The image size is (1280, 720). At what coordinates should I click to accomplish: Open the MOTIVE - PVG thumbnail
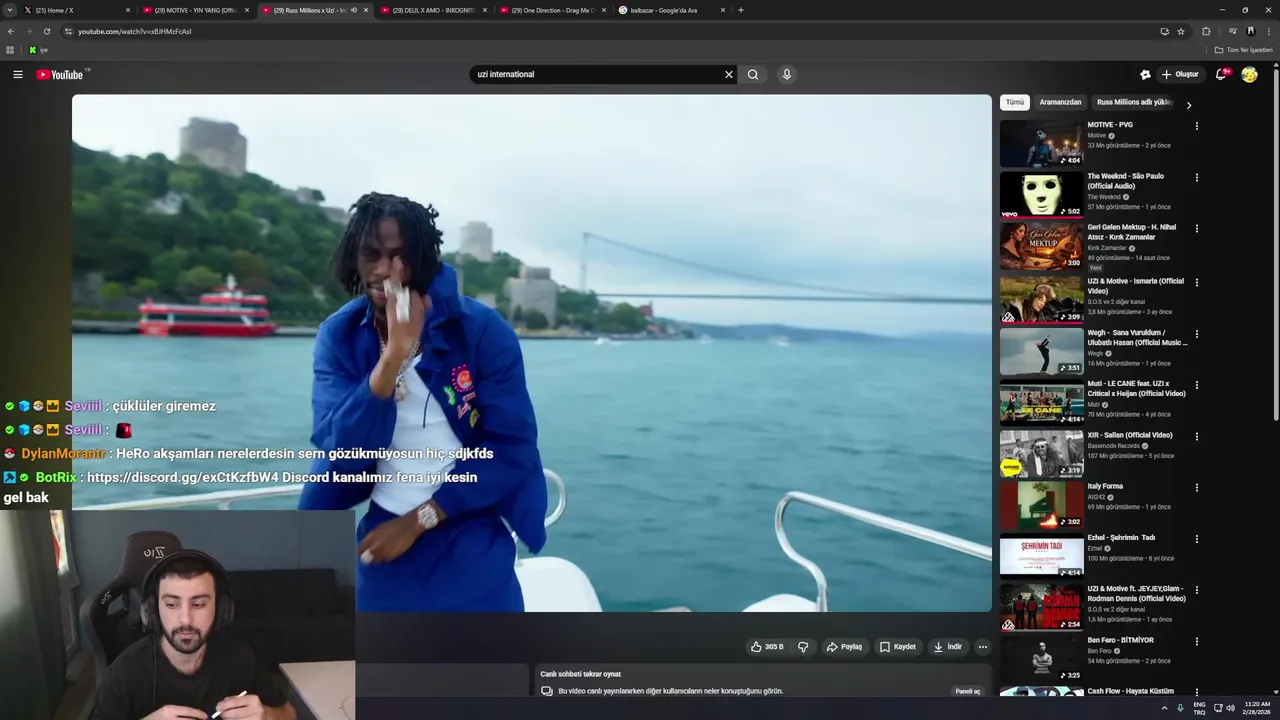point(1041,143)
